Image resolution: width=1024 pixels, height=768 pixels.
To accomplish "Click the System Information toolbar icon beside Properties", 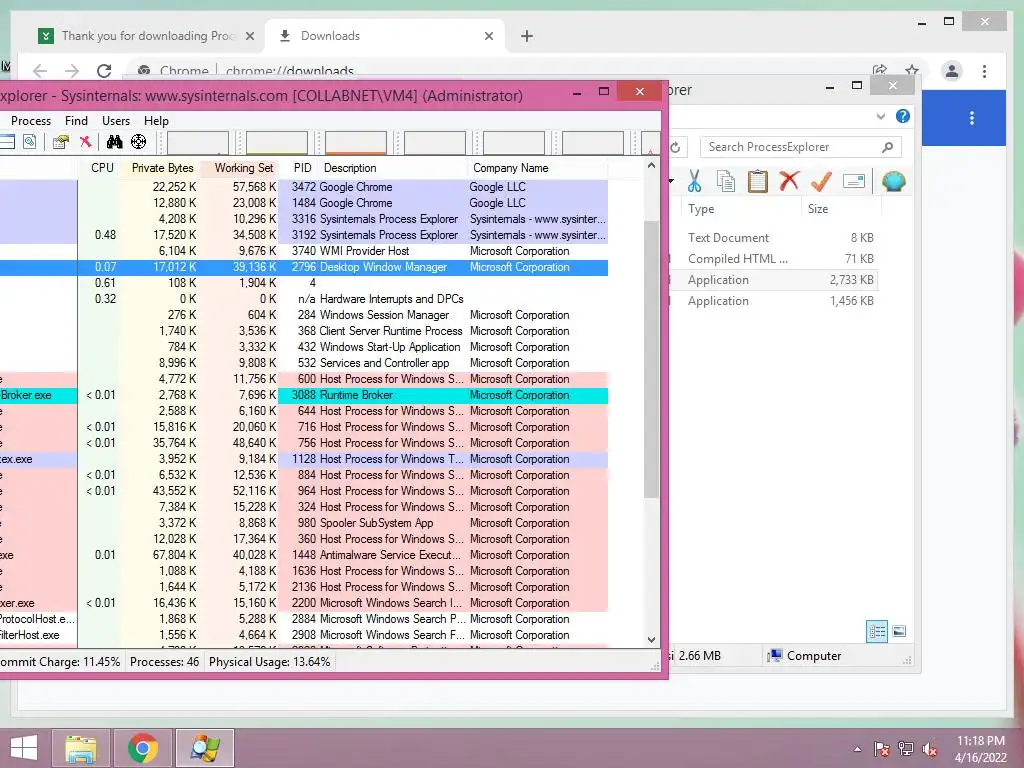I will click(29, 142).
